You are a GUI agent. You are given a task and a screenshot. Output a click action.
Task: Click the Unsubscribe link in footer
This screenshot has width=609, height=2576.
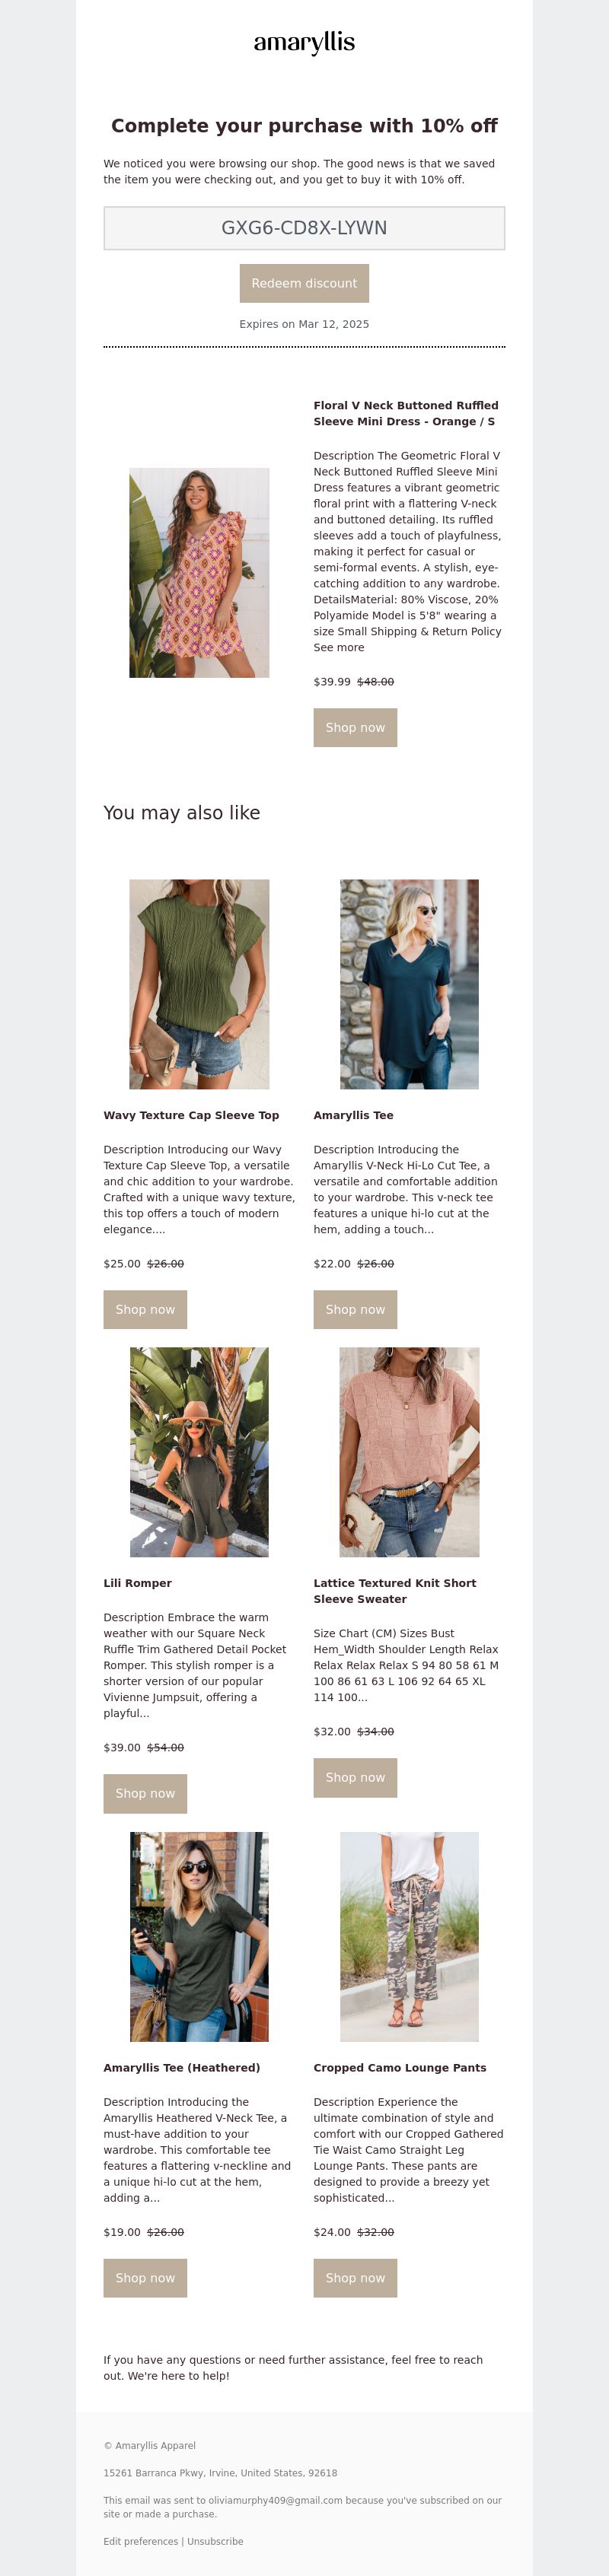[x=215, y=2541]
